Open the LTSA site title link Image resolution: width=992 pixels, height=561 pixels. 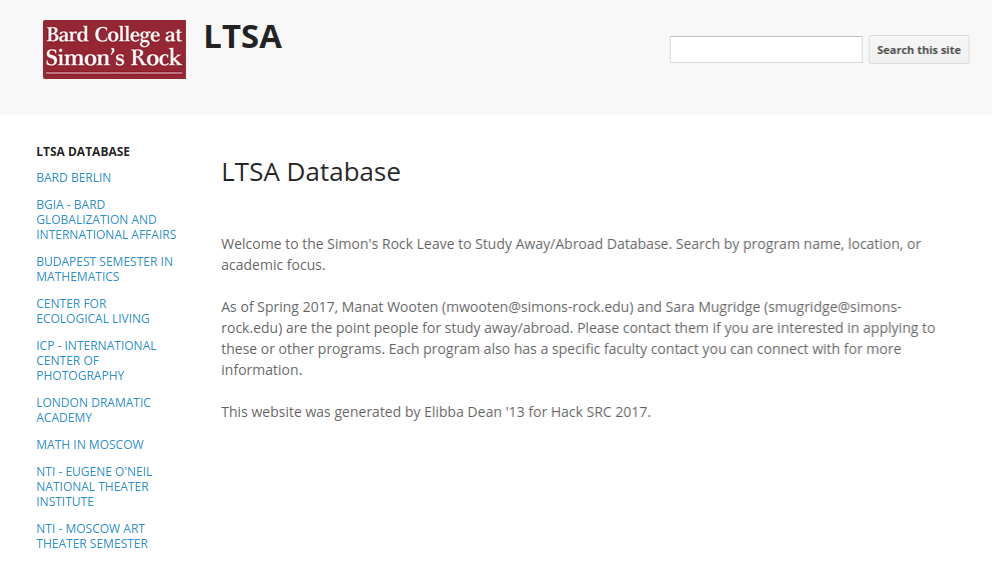(x=243, y=37)
